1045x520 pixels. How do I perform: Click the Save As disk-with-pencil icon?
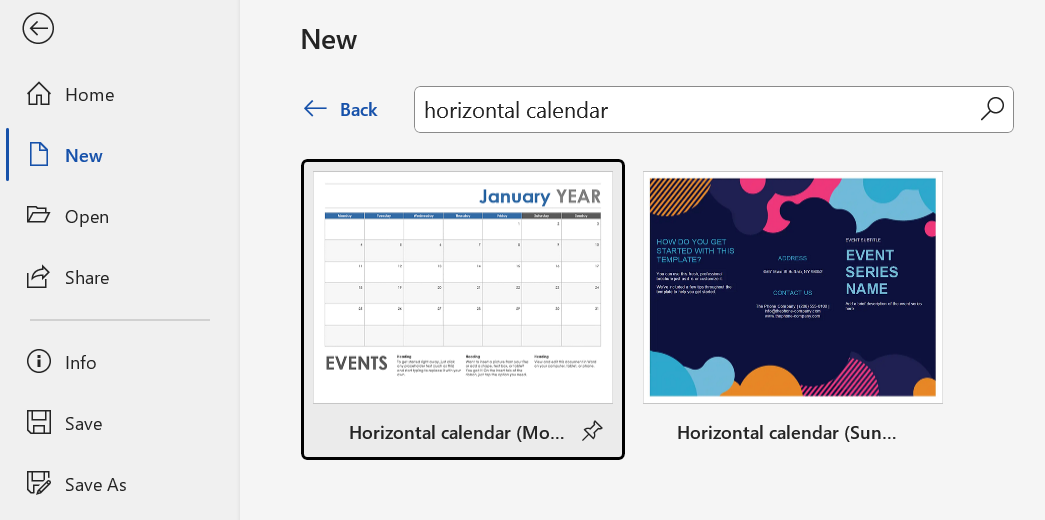(x=39, y=485)
